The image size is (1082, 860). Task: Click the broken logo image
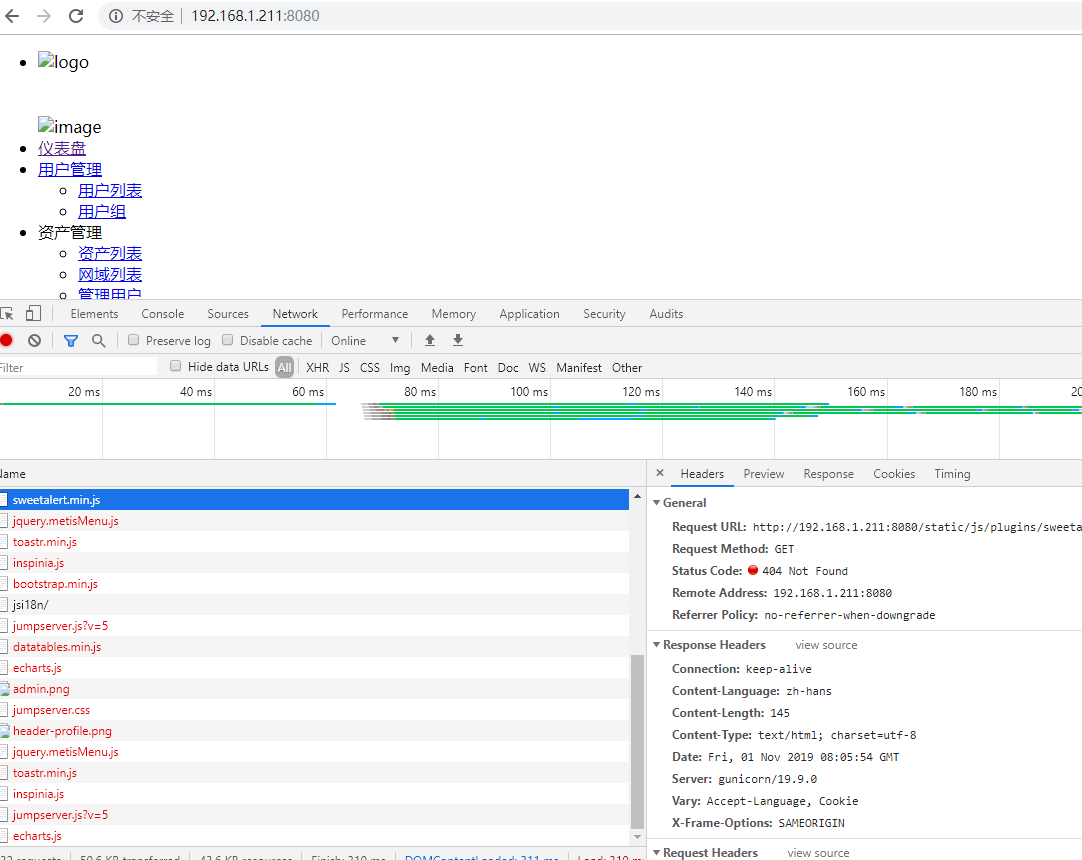[63, 62]
